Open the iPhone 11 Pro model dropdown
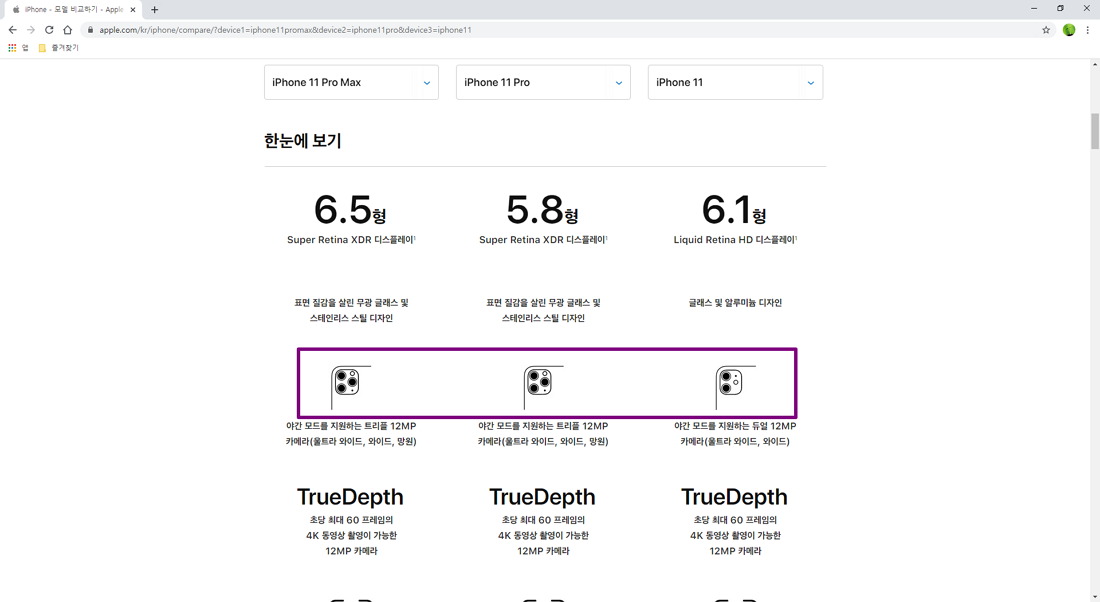This screenshot has height=602, width=1100. pos(543,82)
